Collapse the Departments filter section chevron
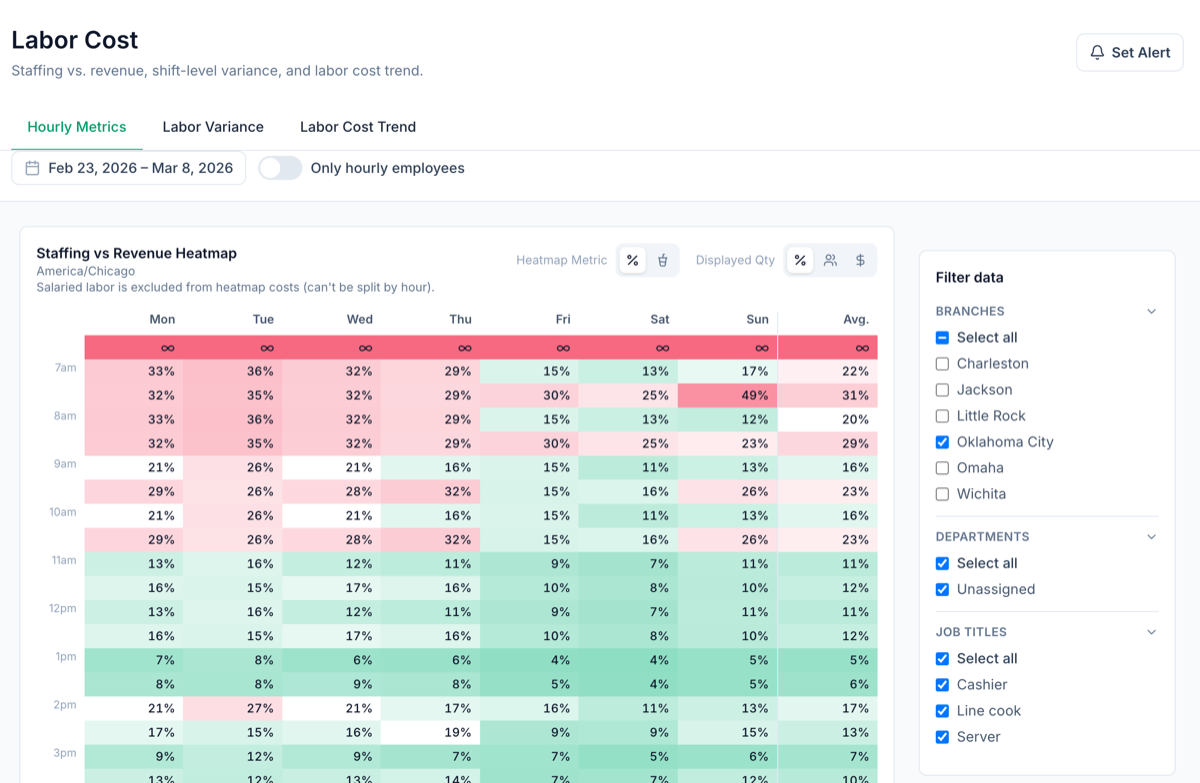The height and width of the screenshot is (783, 1200). tap(1151, 537)
